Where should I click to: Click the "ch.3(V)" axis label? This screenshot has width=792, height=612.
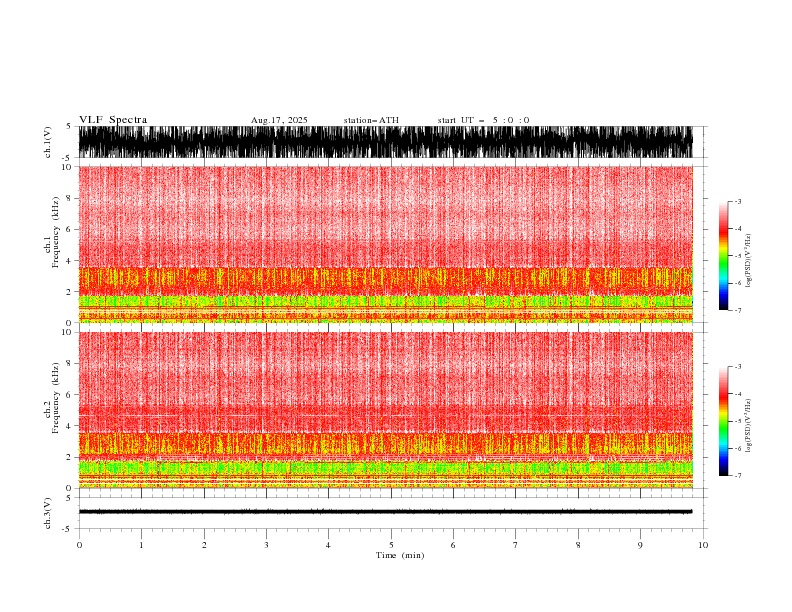[x=48, y=513]
